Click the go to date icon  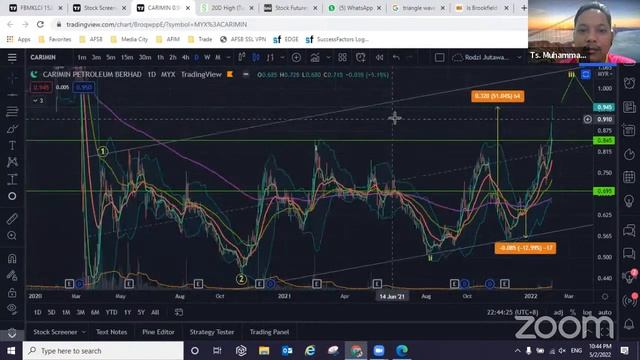tap(179, 312)
